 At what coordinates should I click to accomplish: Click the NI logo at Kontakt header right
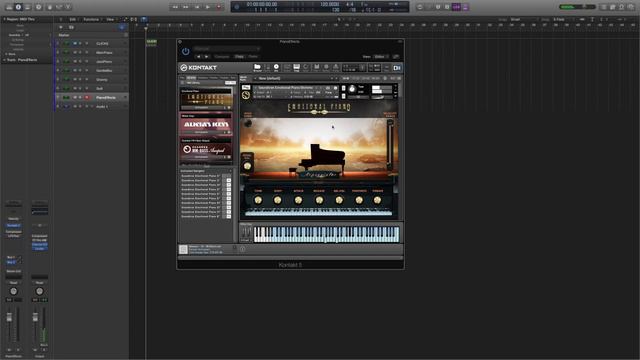coord(397,68)
